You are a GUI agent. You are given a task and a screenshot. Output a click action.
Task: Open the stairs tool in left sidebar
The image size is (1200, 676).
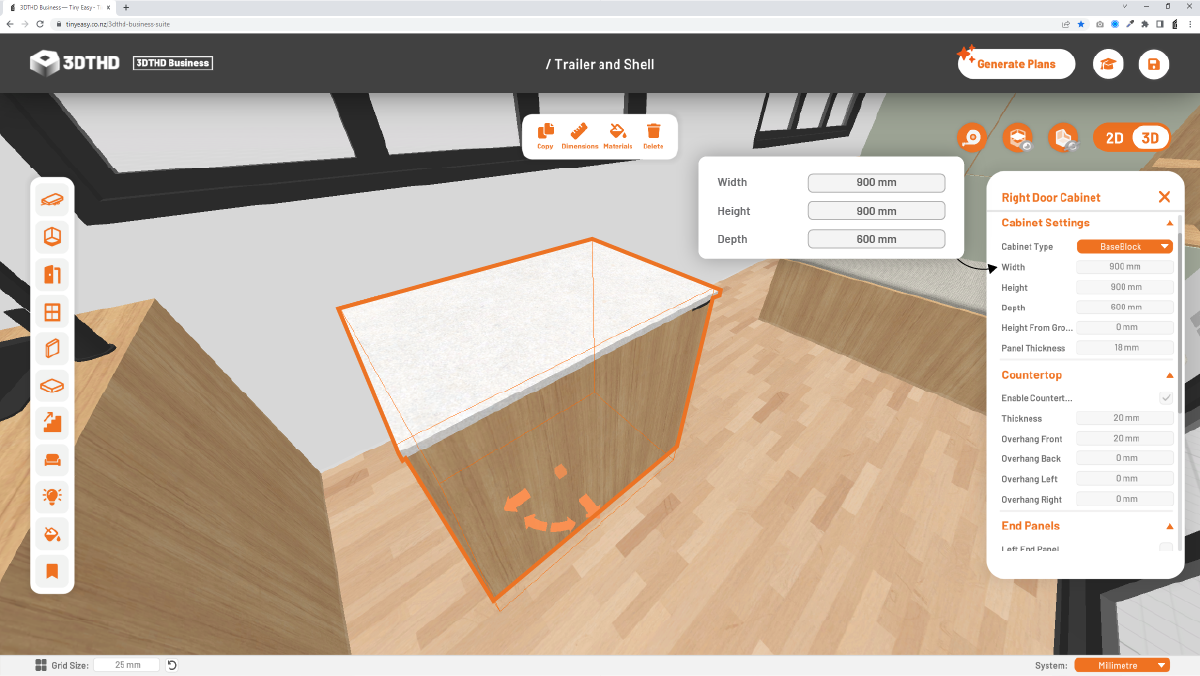click(x=52, y=423)
